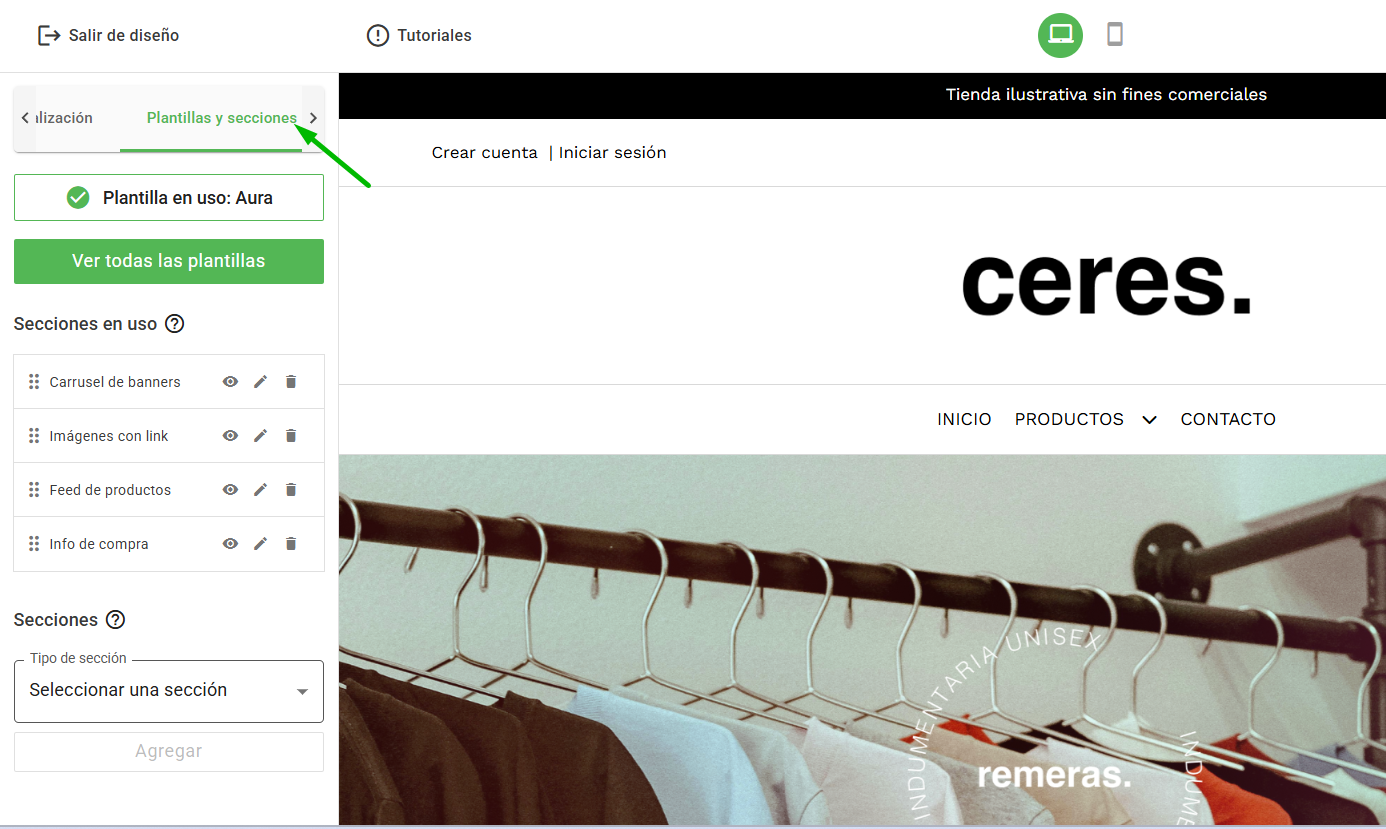Edit the Carrusel de banners section
This screenshot has width=1386, height=829.
[x=260, y=381]
